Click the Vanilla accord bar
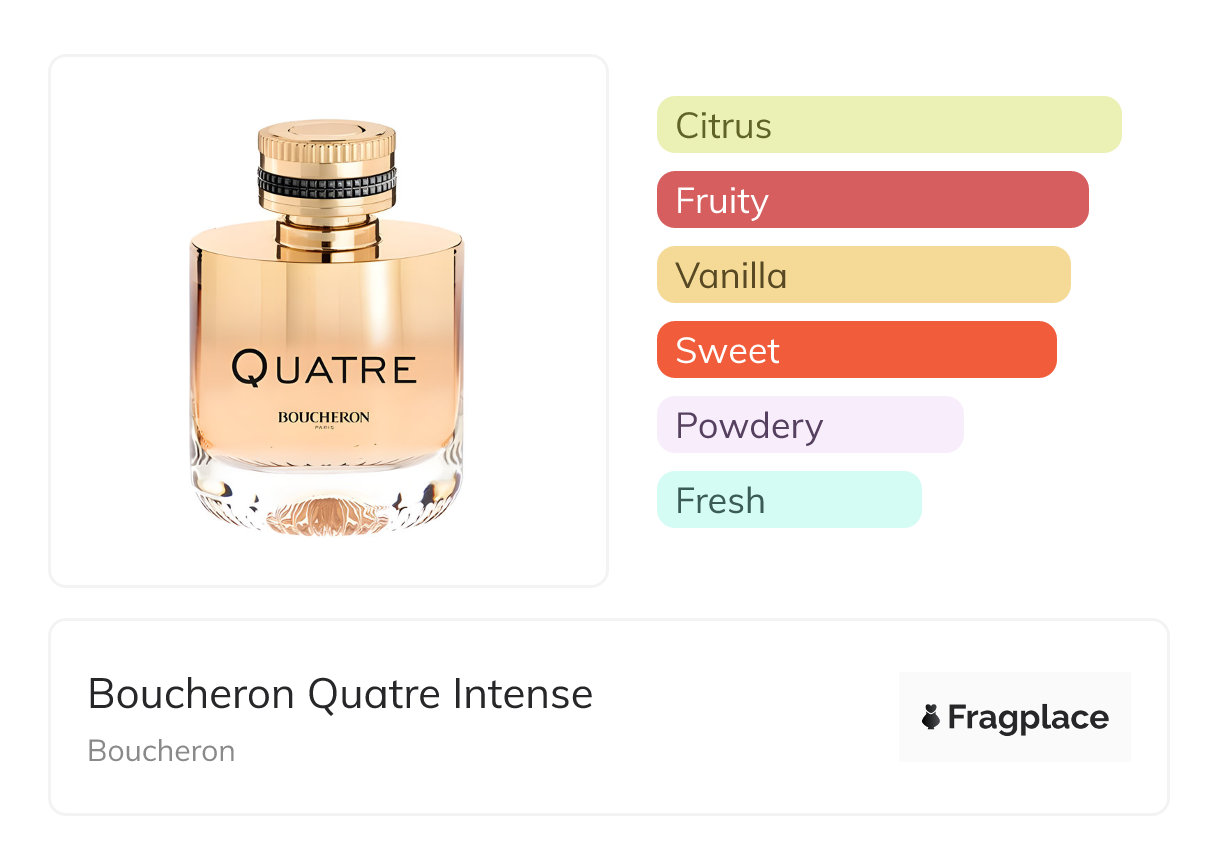The width and height of the screenshot is (1218, 864). pos(863,275)
